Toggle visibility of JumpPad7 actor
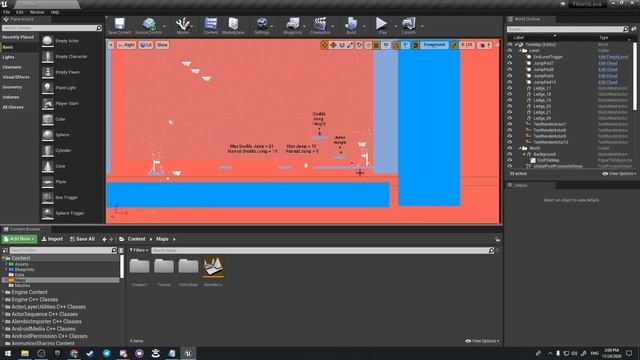This screenshot has height=360, width=640. click(x=510, y=63)
